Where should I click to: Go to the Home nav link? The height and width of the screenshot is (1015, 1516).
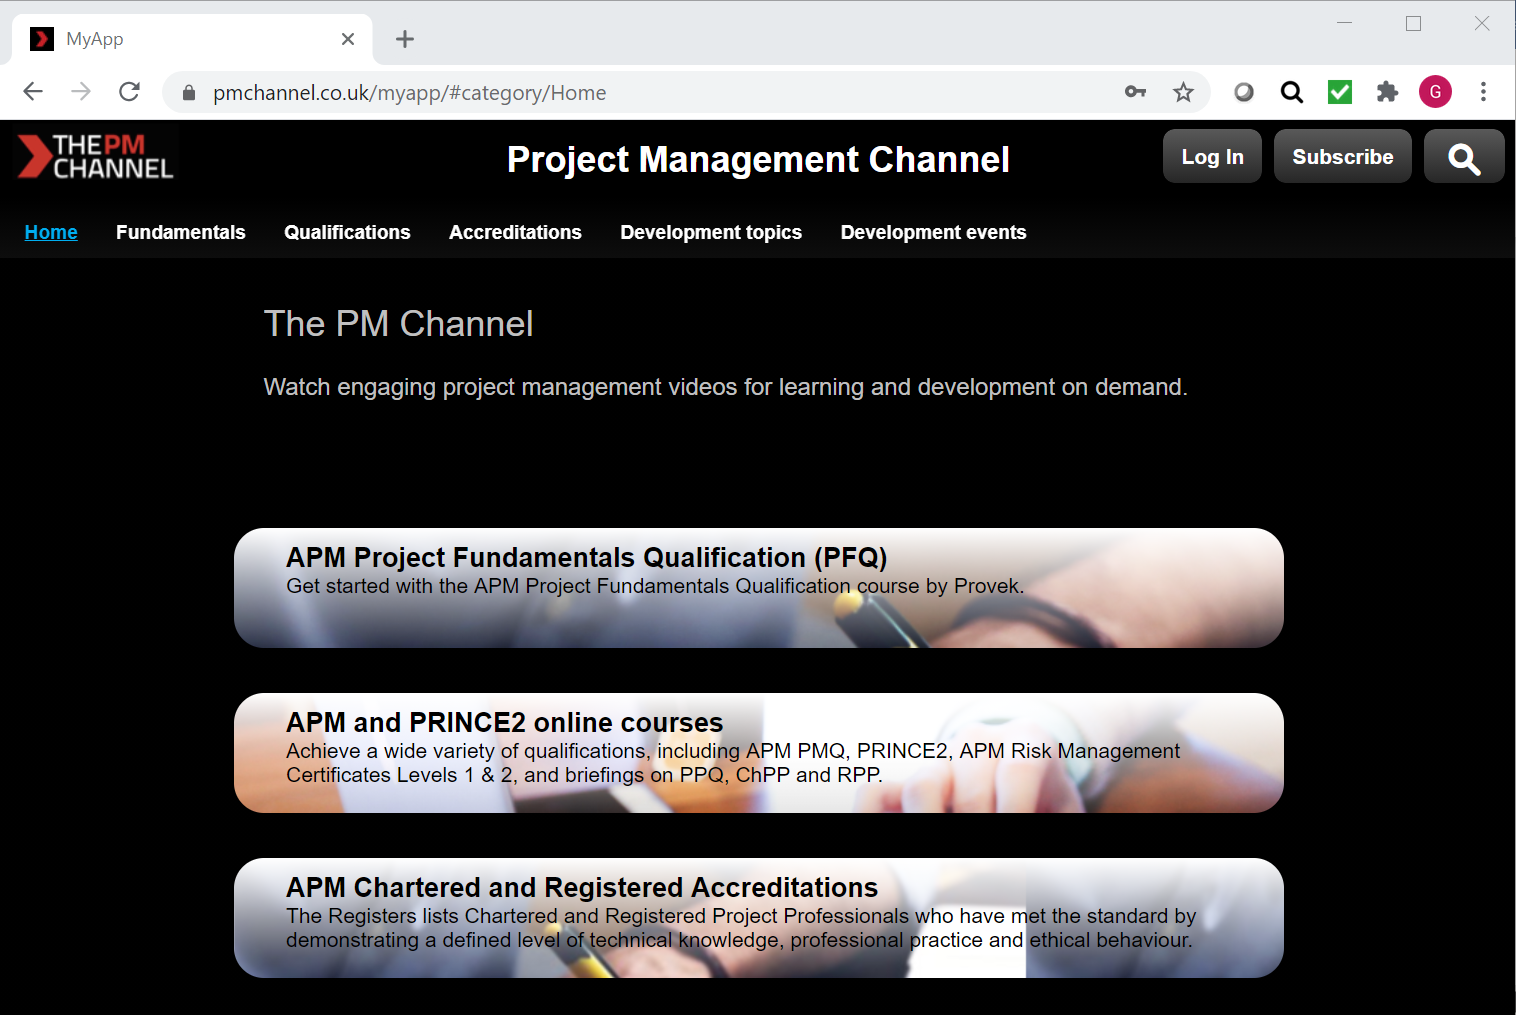[x=51, y=232]
